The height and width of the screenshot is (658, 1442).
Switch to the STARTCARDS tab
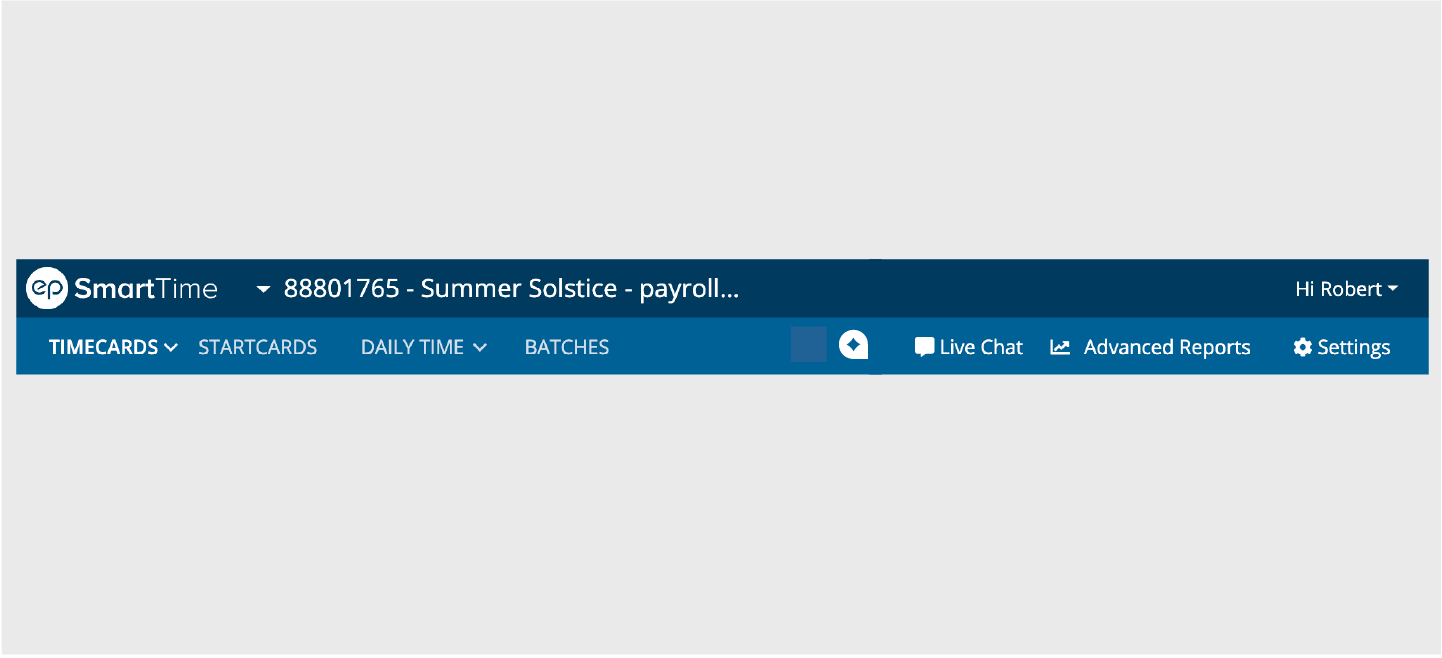click(257, 347)
